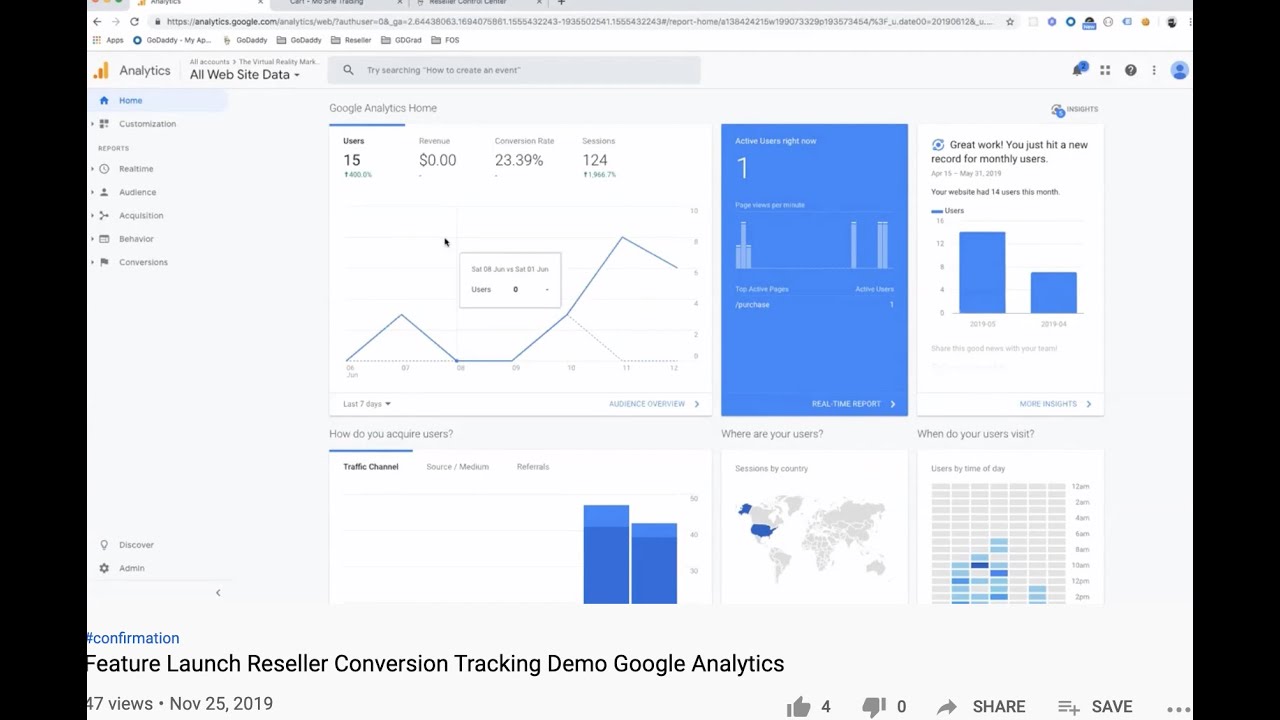Click the user account avatar in Analytics header
This screenshot has width=1280, height=720.
tap(1179, 70)
